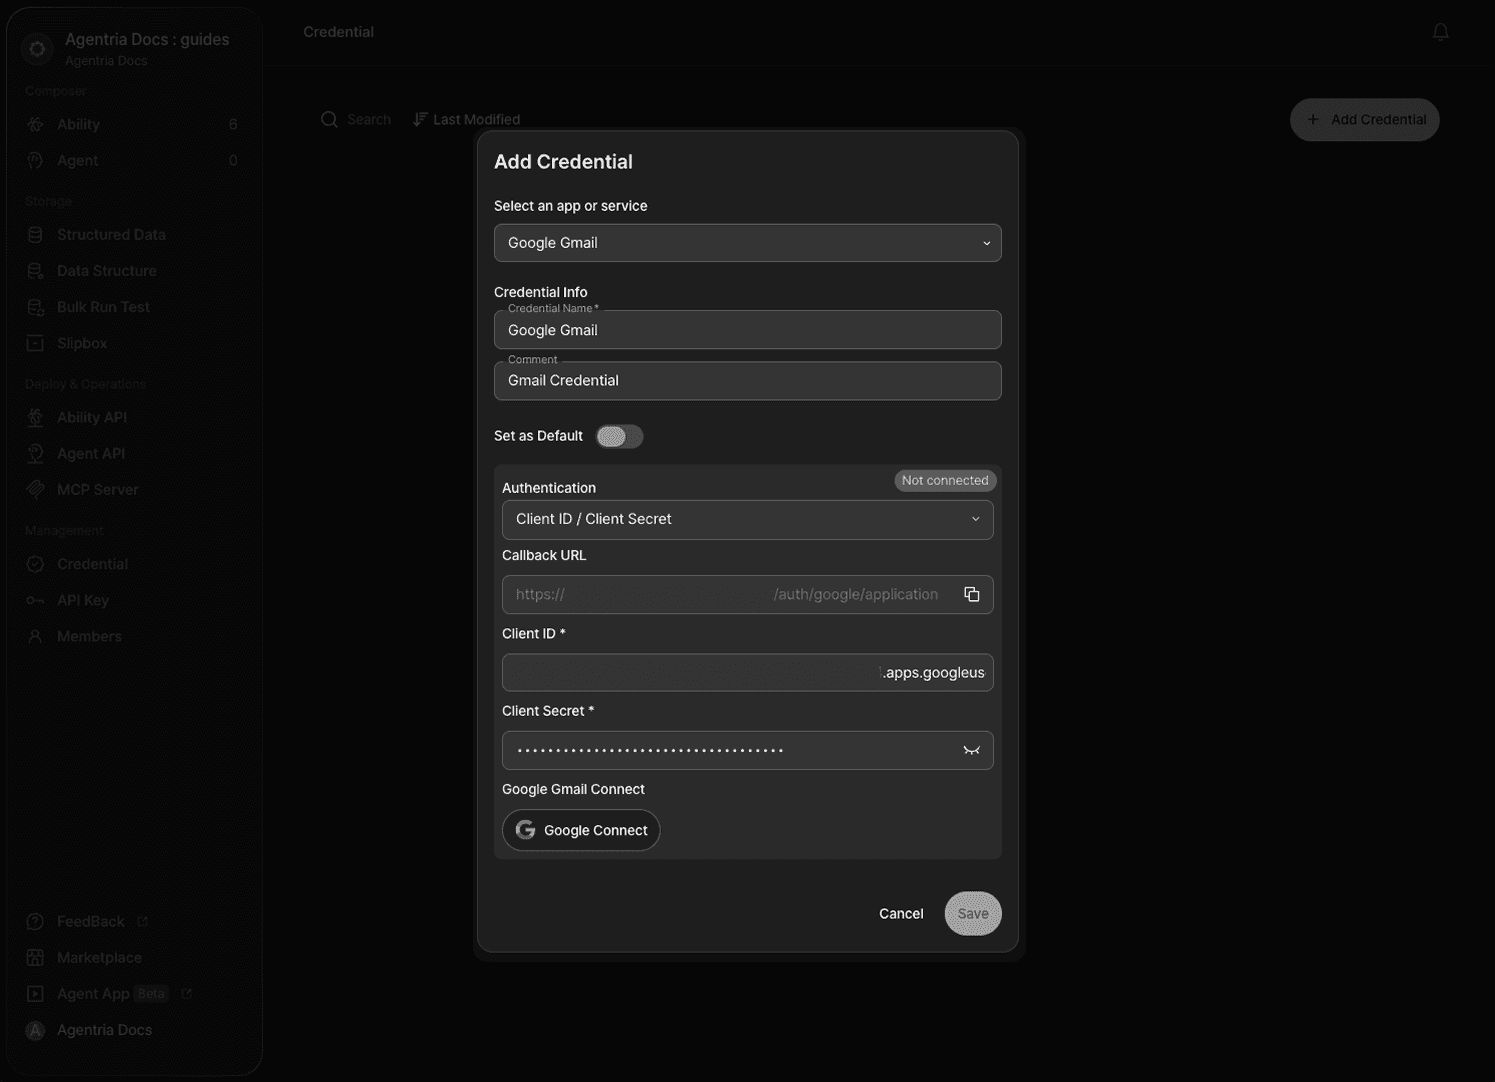This screenshot has width=1495, height=1082.
Task: Click the API Key sidebar icon
Action: pos(35,600)
